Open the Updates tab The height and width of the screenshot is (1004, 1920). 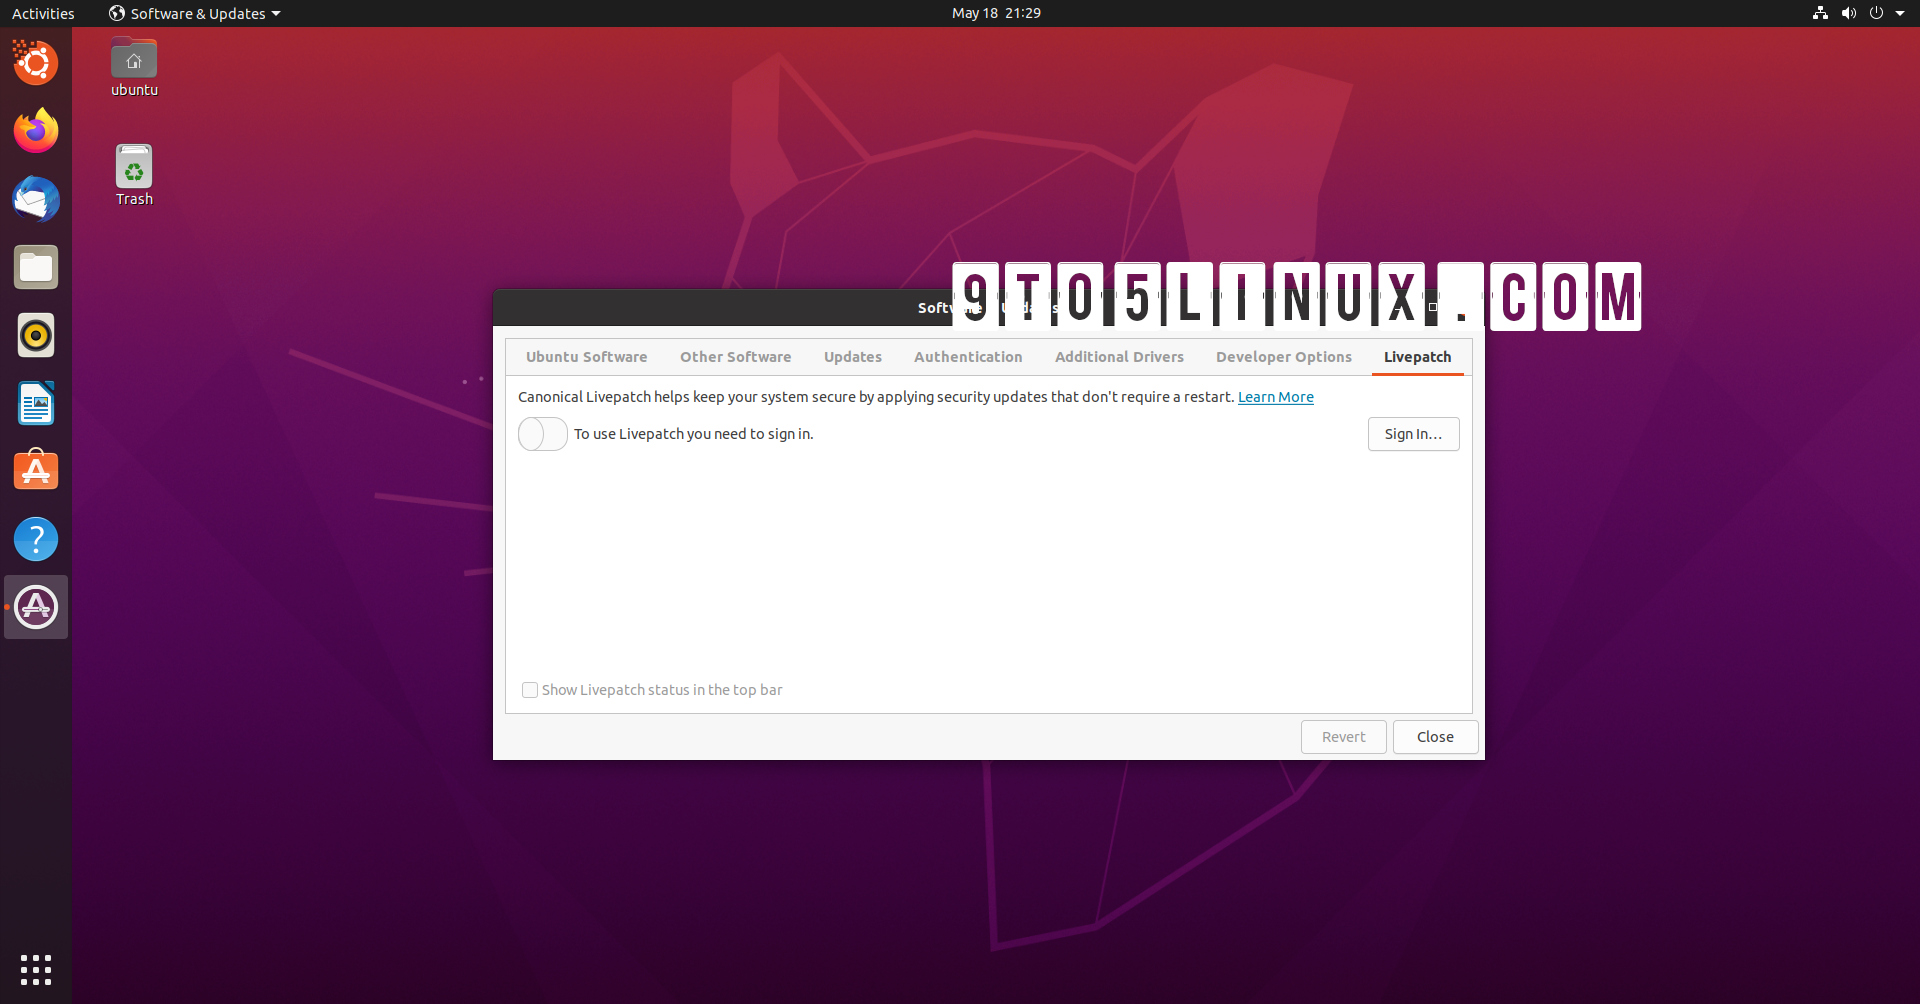tap(853, 357)
